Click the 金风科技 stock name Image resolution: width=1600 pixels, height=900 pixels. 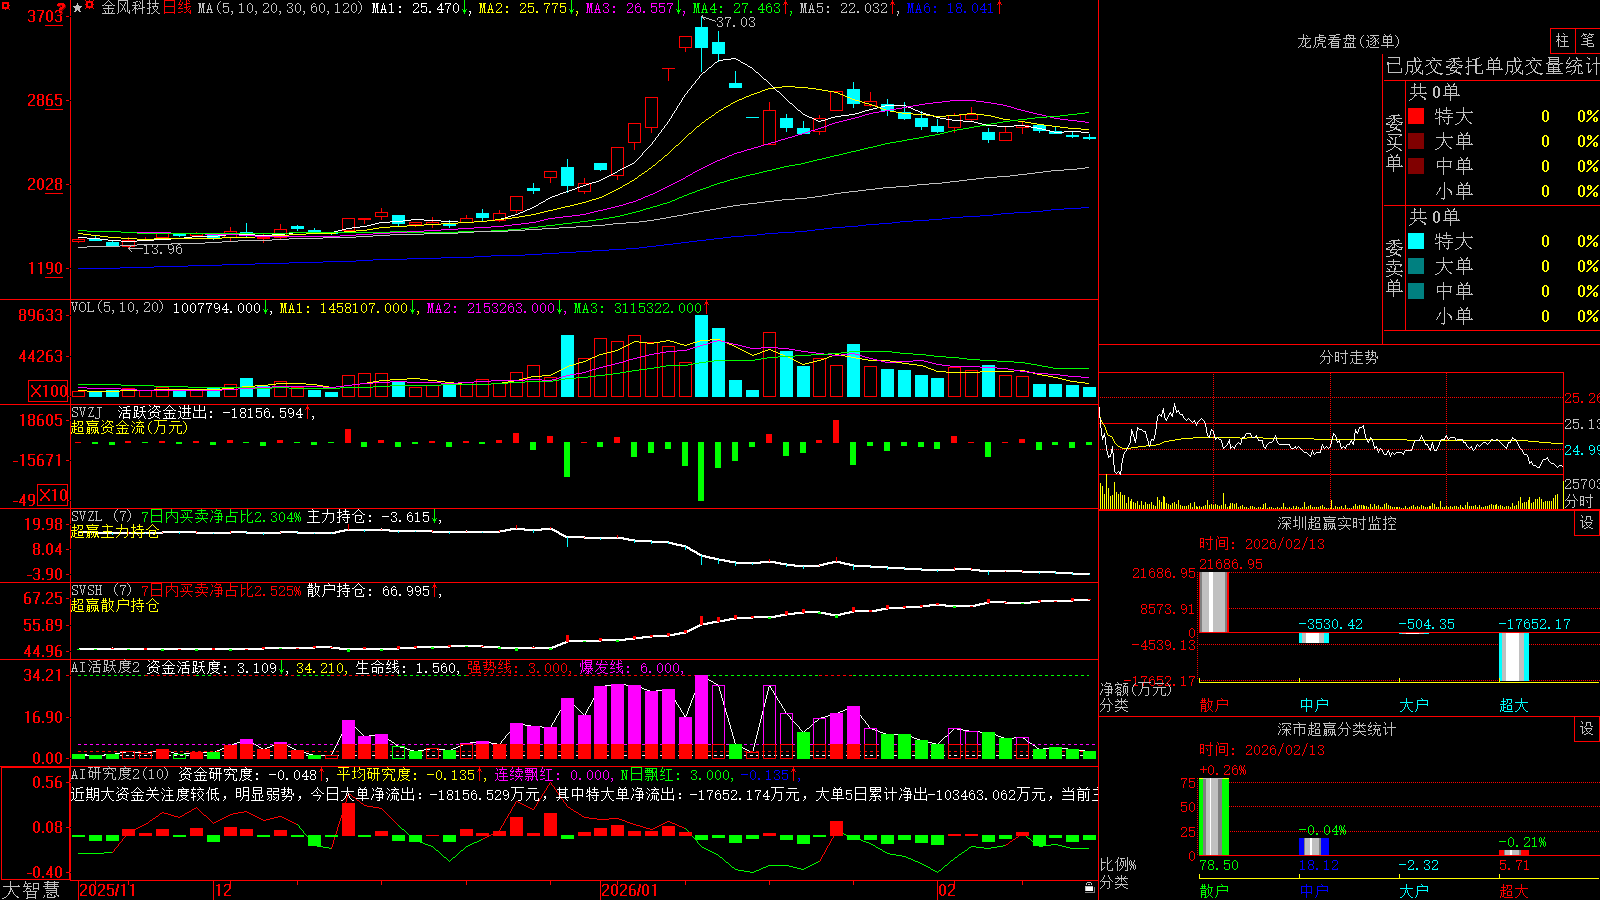click(x=130, y=8)
